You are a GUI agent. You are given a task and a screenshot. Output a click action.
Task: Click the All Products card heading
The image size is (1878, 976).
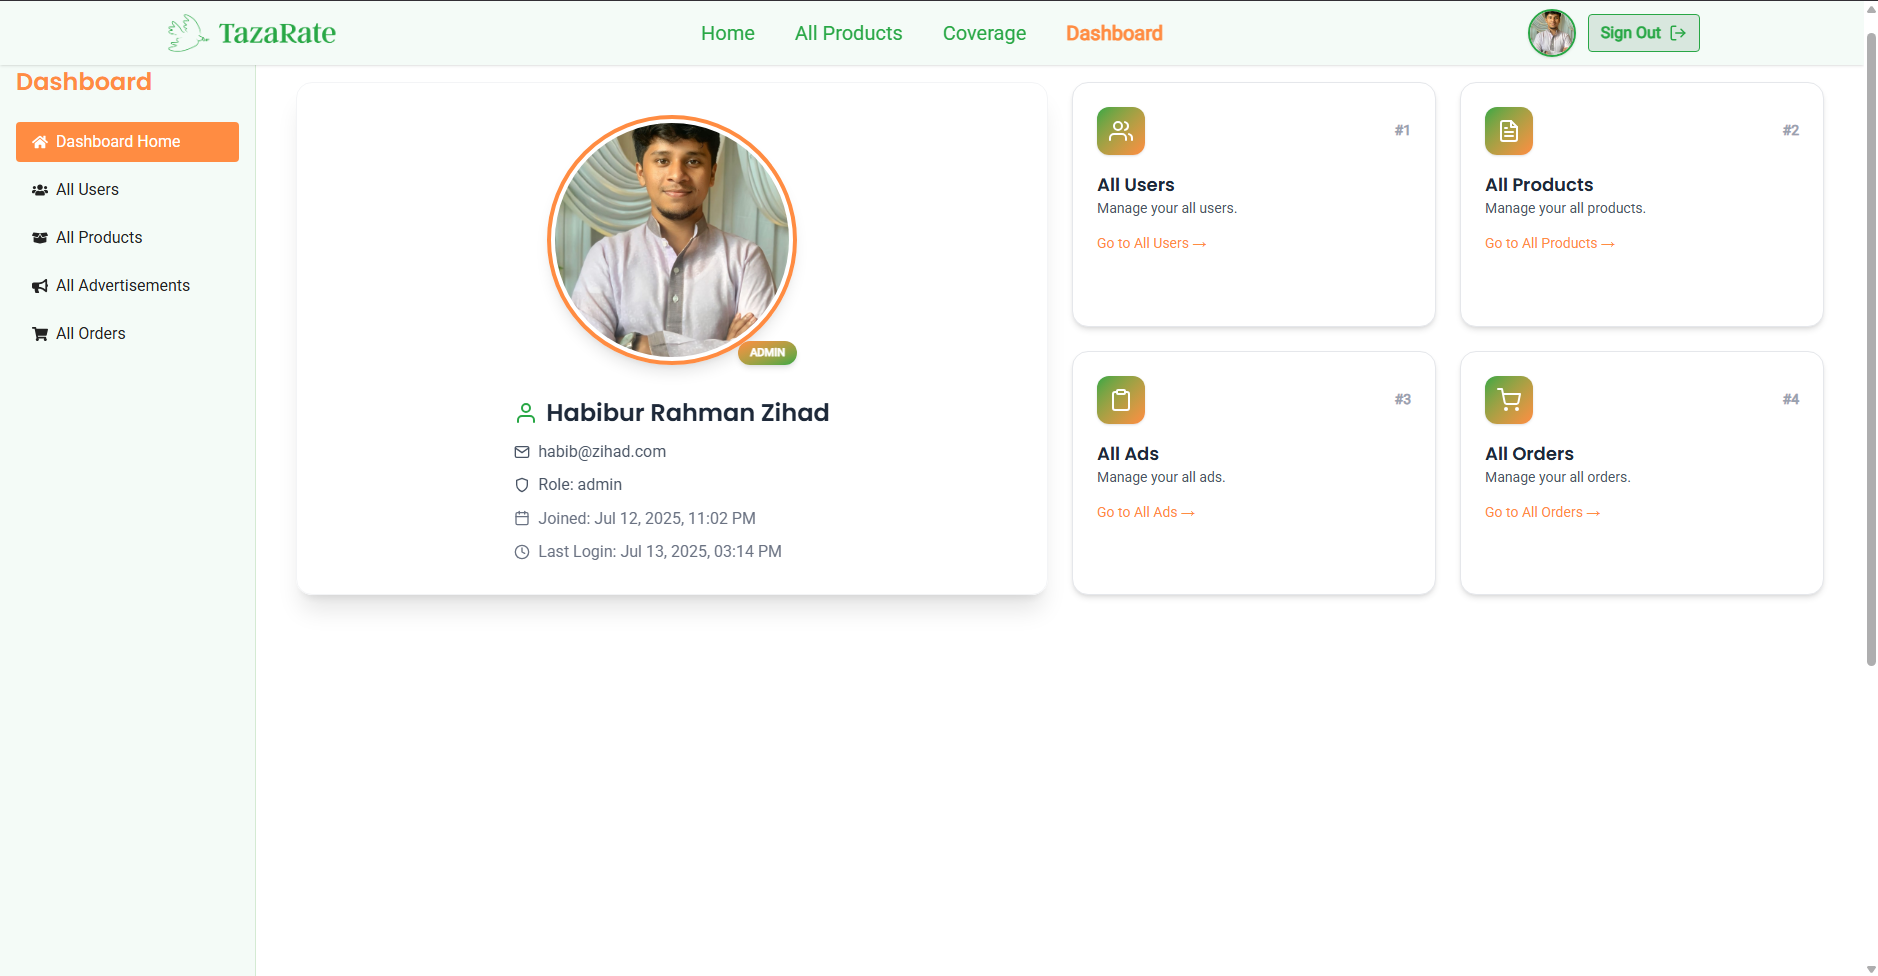[1539, 185]
